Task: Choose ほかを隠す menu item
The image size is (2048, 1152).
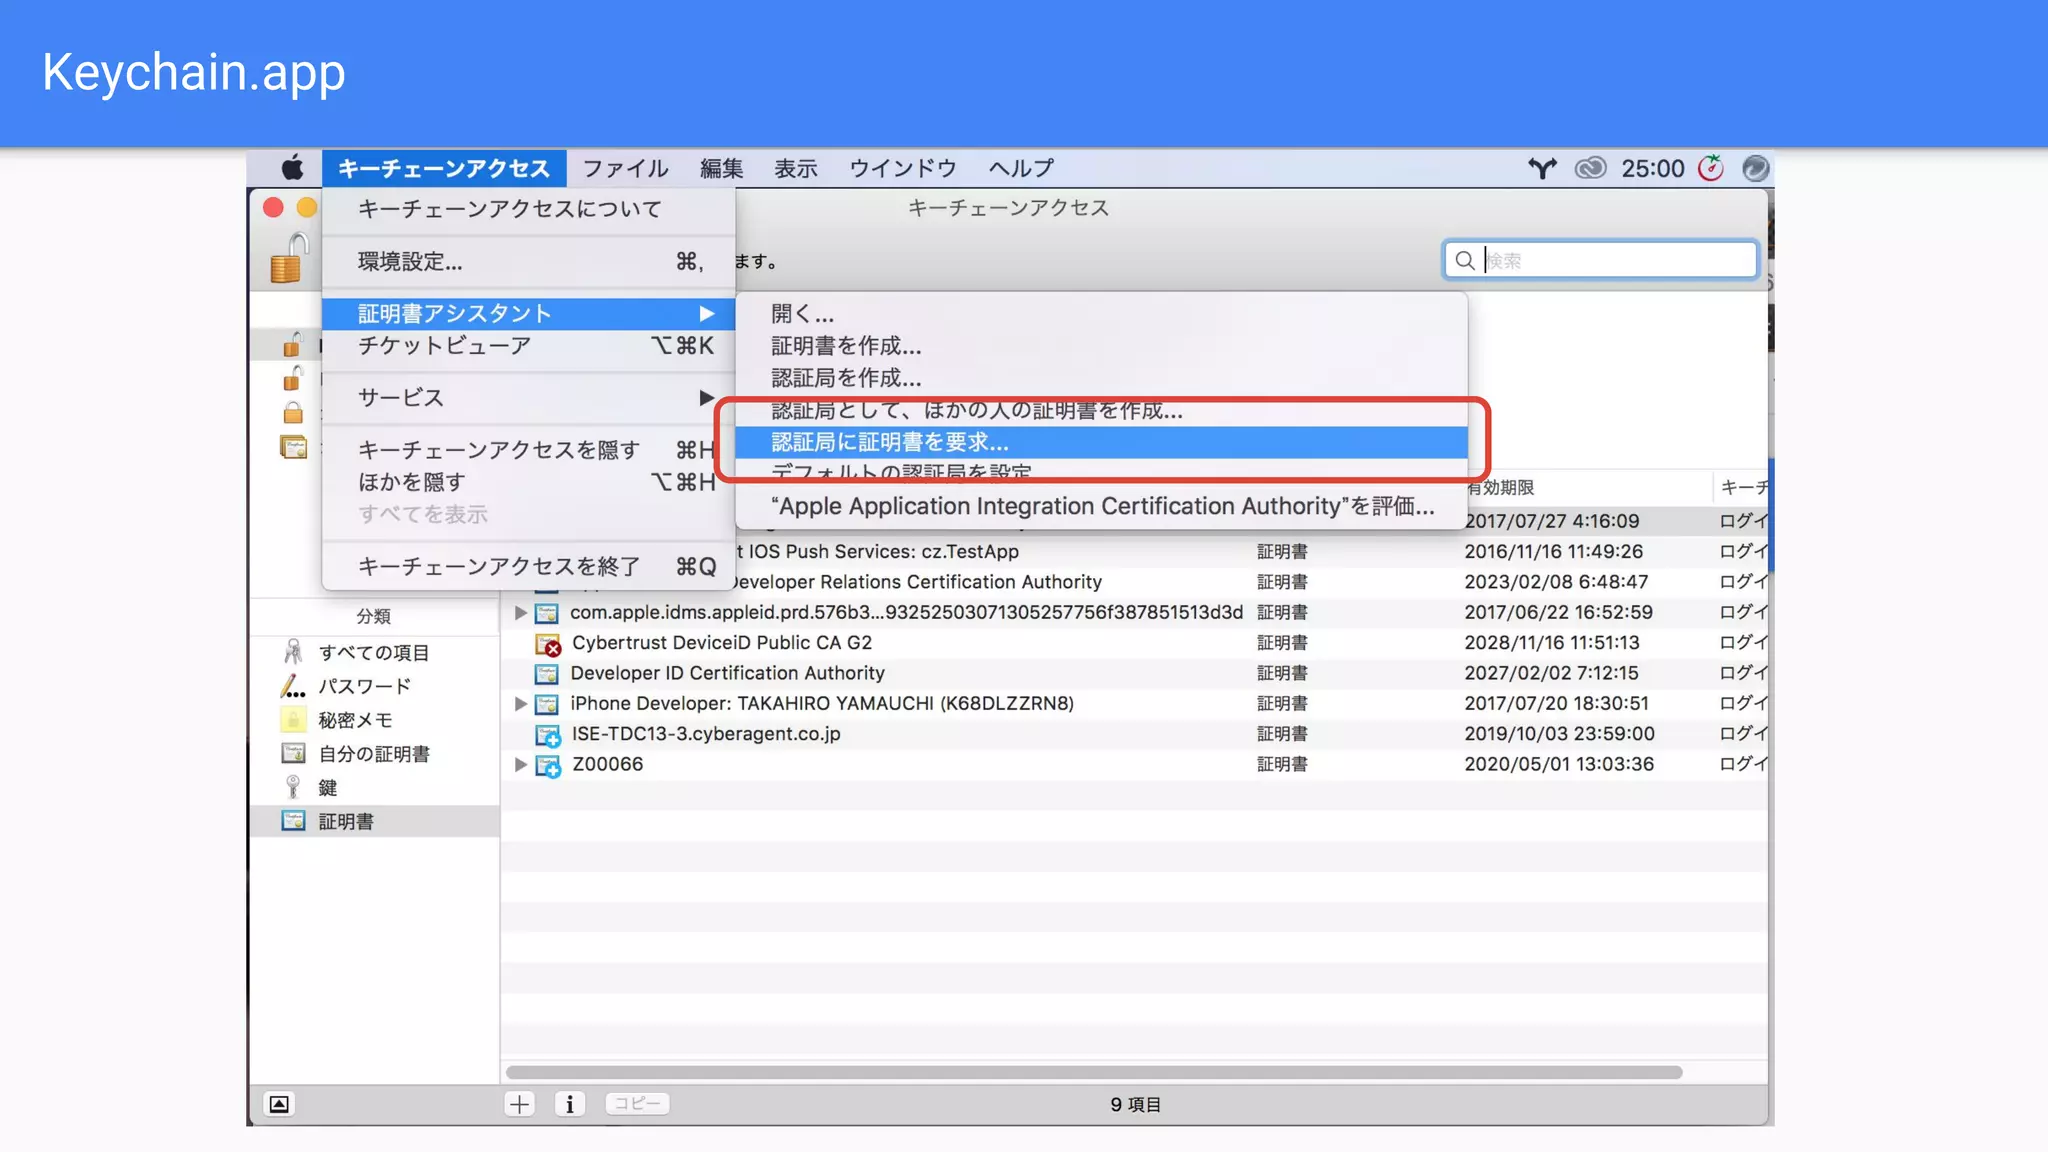Action: (528, 482)
